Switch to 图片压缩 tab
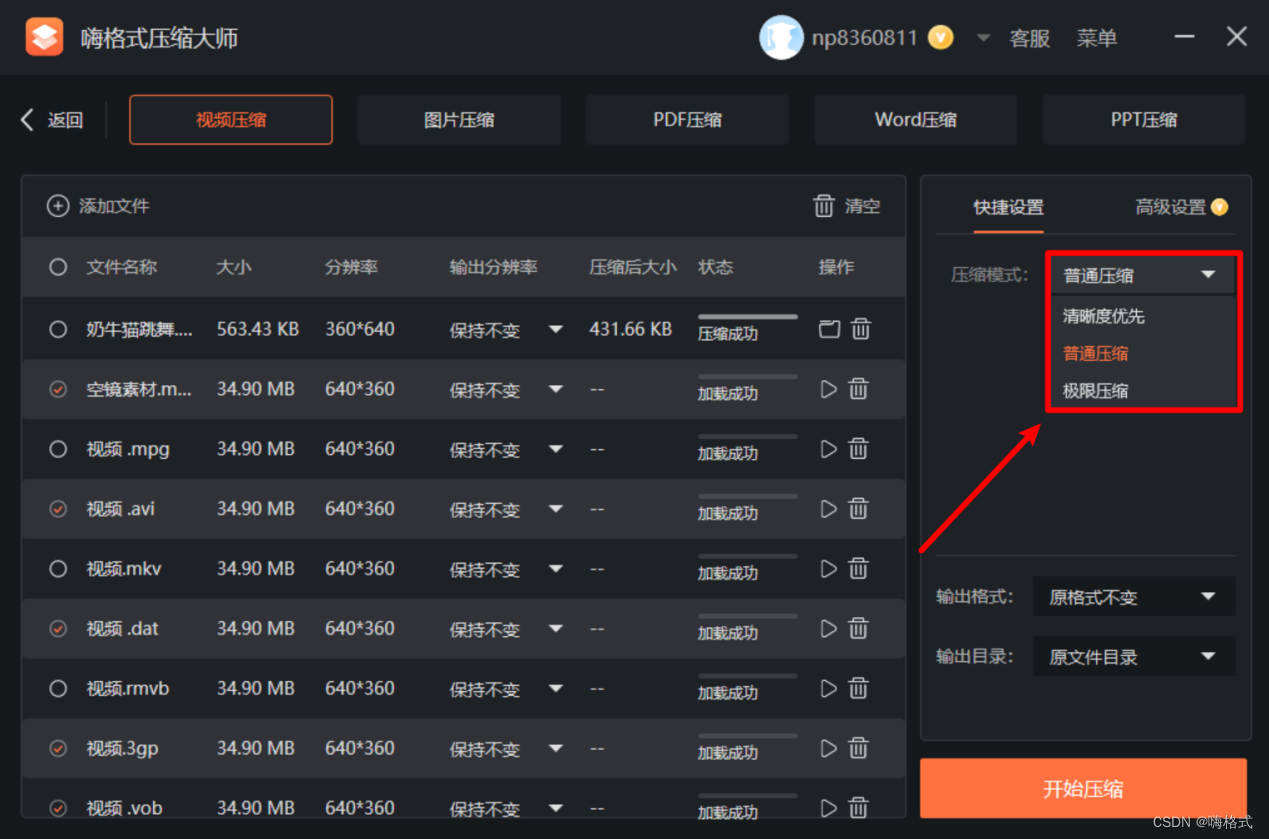Screen dimensions: 1269x839 tap(459, 120)
